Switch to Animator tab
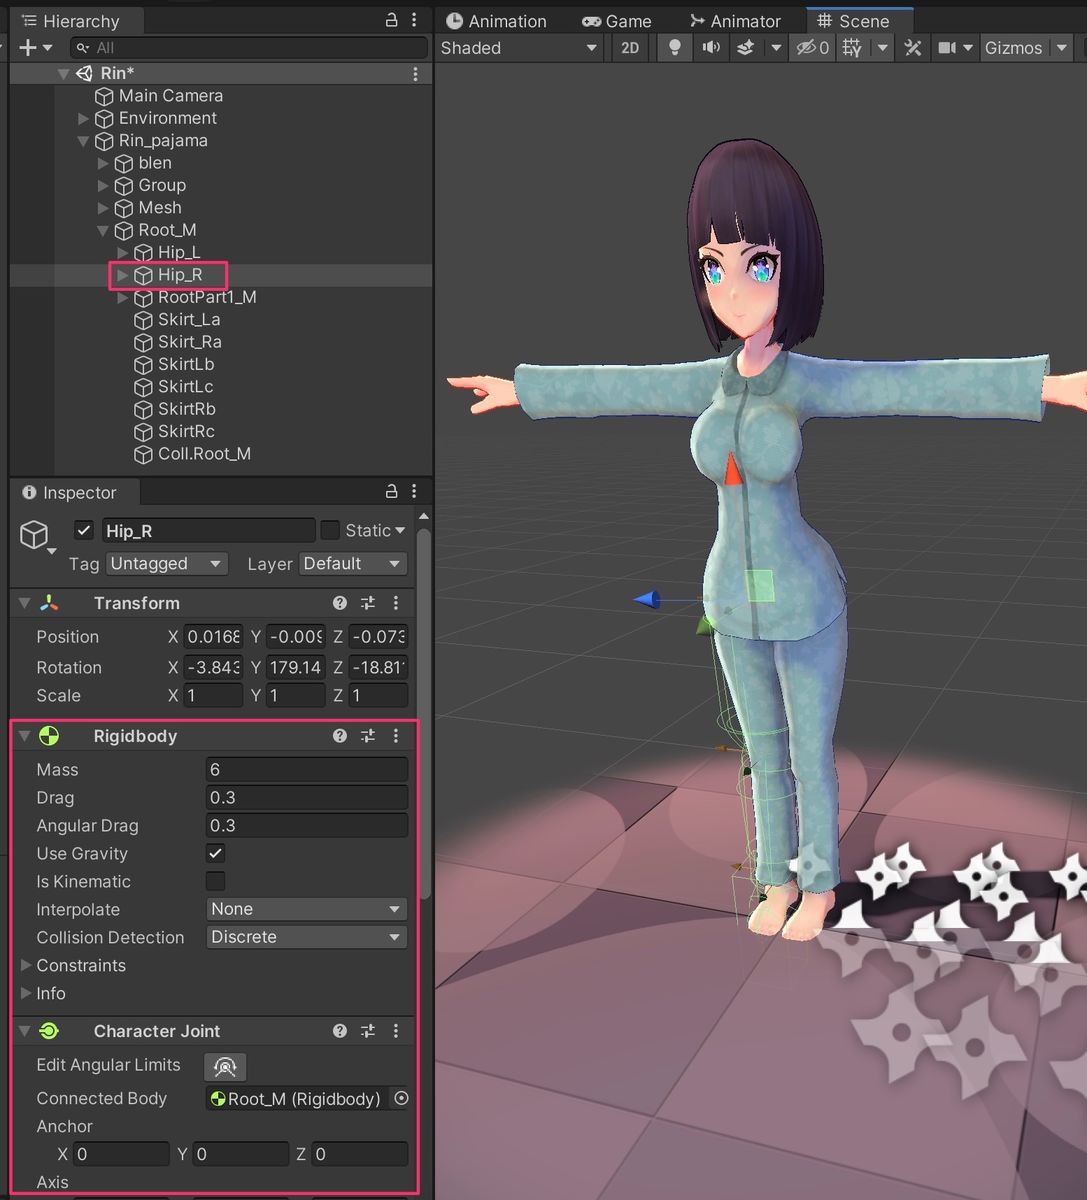1087x1200 pixels. click(x=735, y=21)
